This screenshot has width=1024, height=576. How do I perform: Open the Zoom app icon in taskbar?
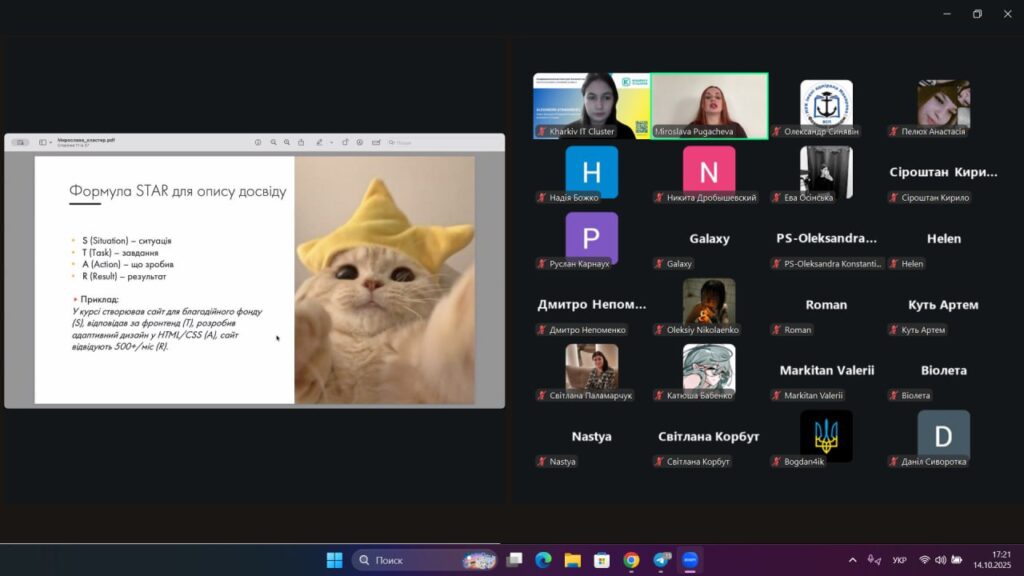point(689,560)
